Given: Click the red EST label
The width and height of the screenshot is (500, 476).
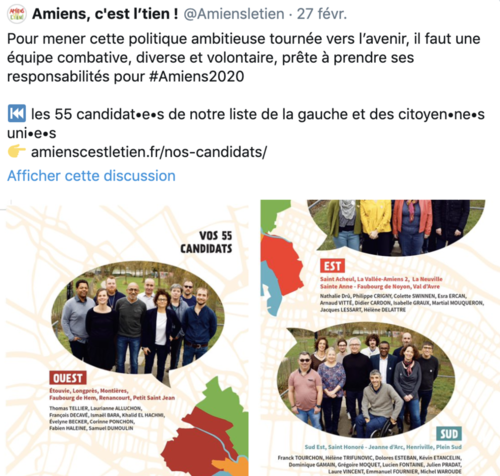Looking at the screenshot, I should 332,266.
